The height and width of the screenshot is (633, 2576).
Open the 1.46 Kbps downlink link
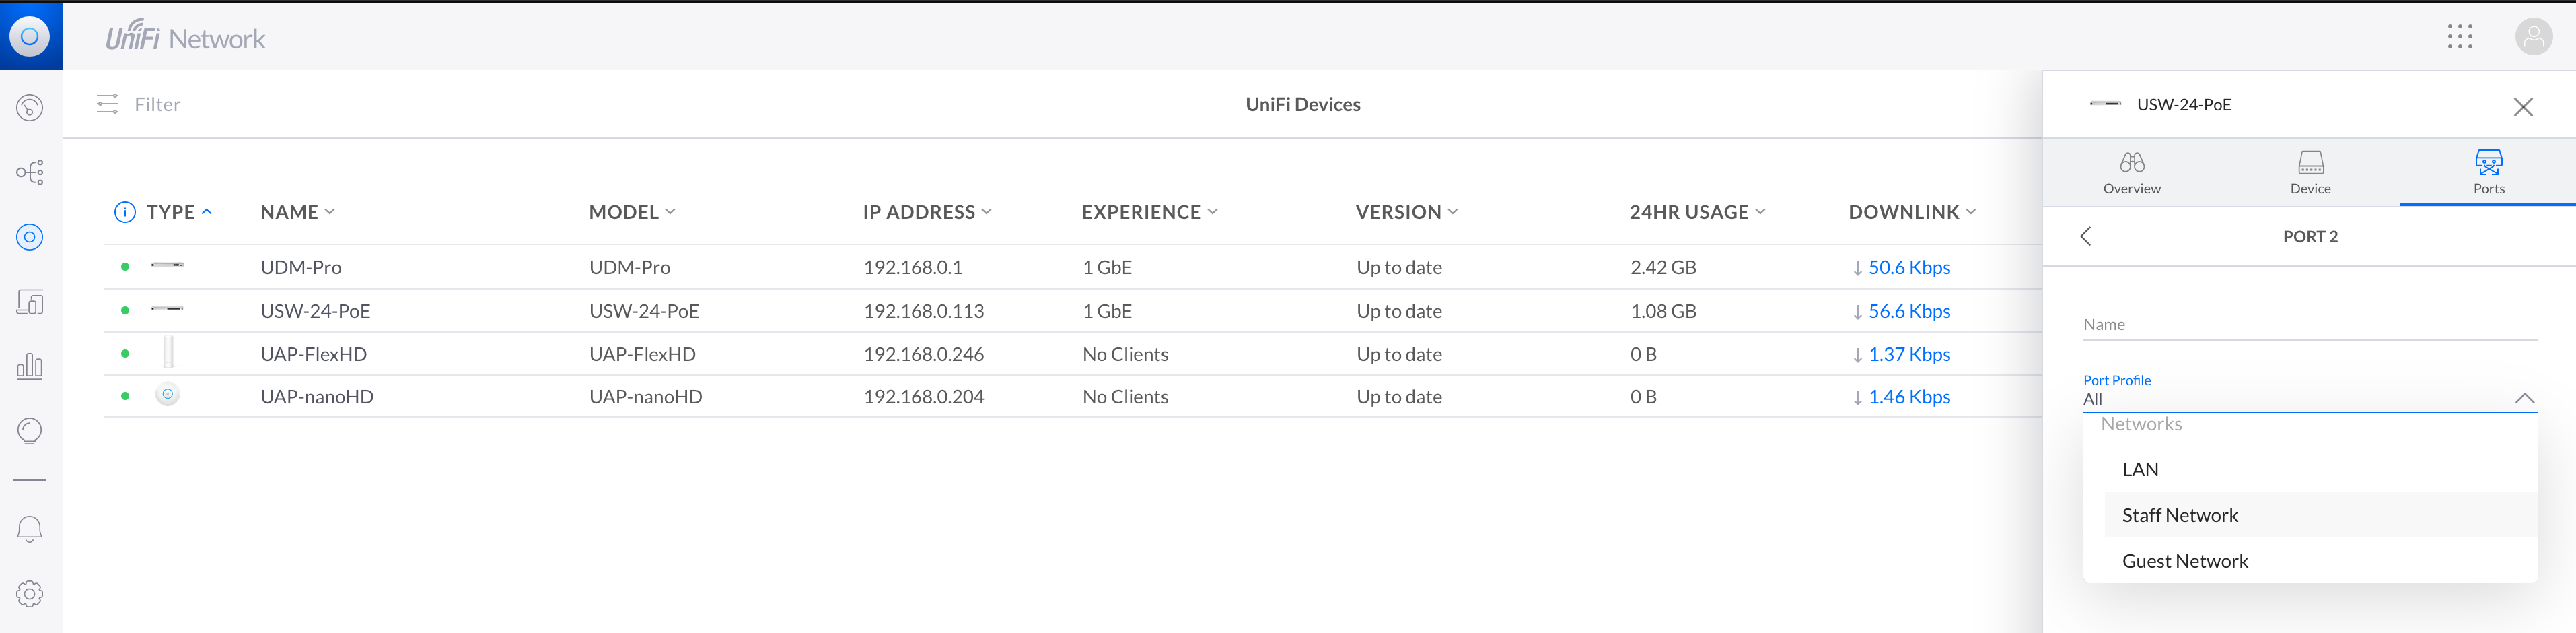tap(1909, 397)
